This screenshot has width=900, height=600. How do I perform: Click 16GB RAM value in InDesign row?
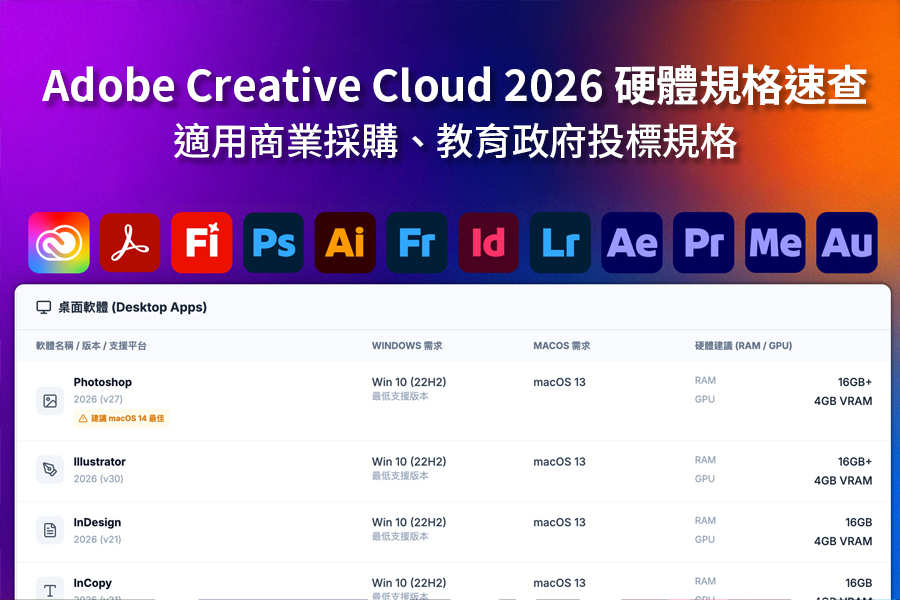click(859, 522)
